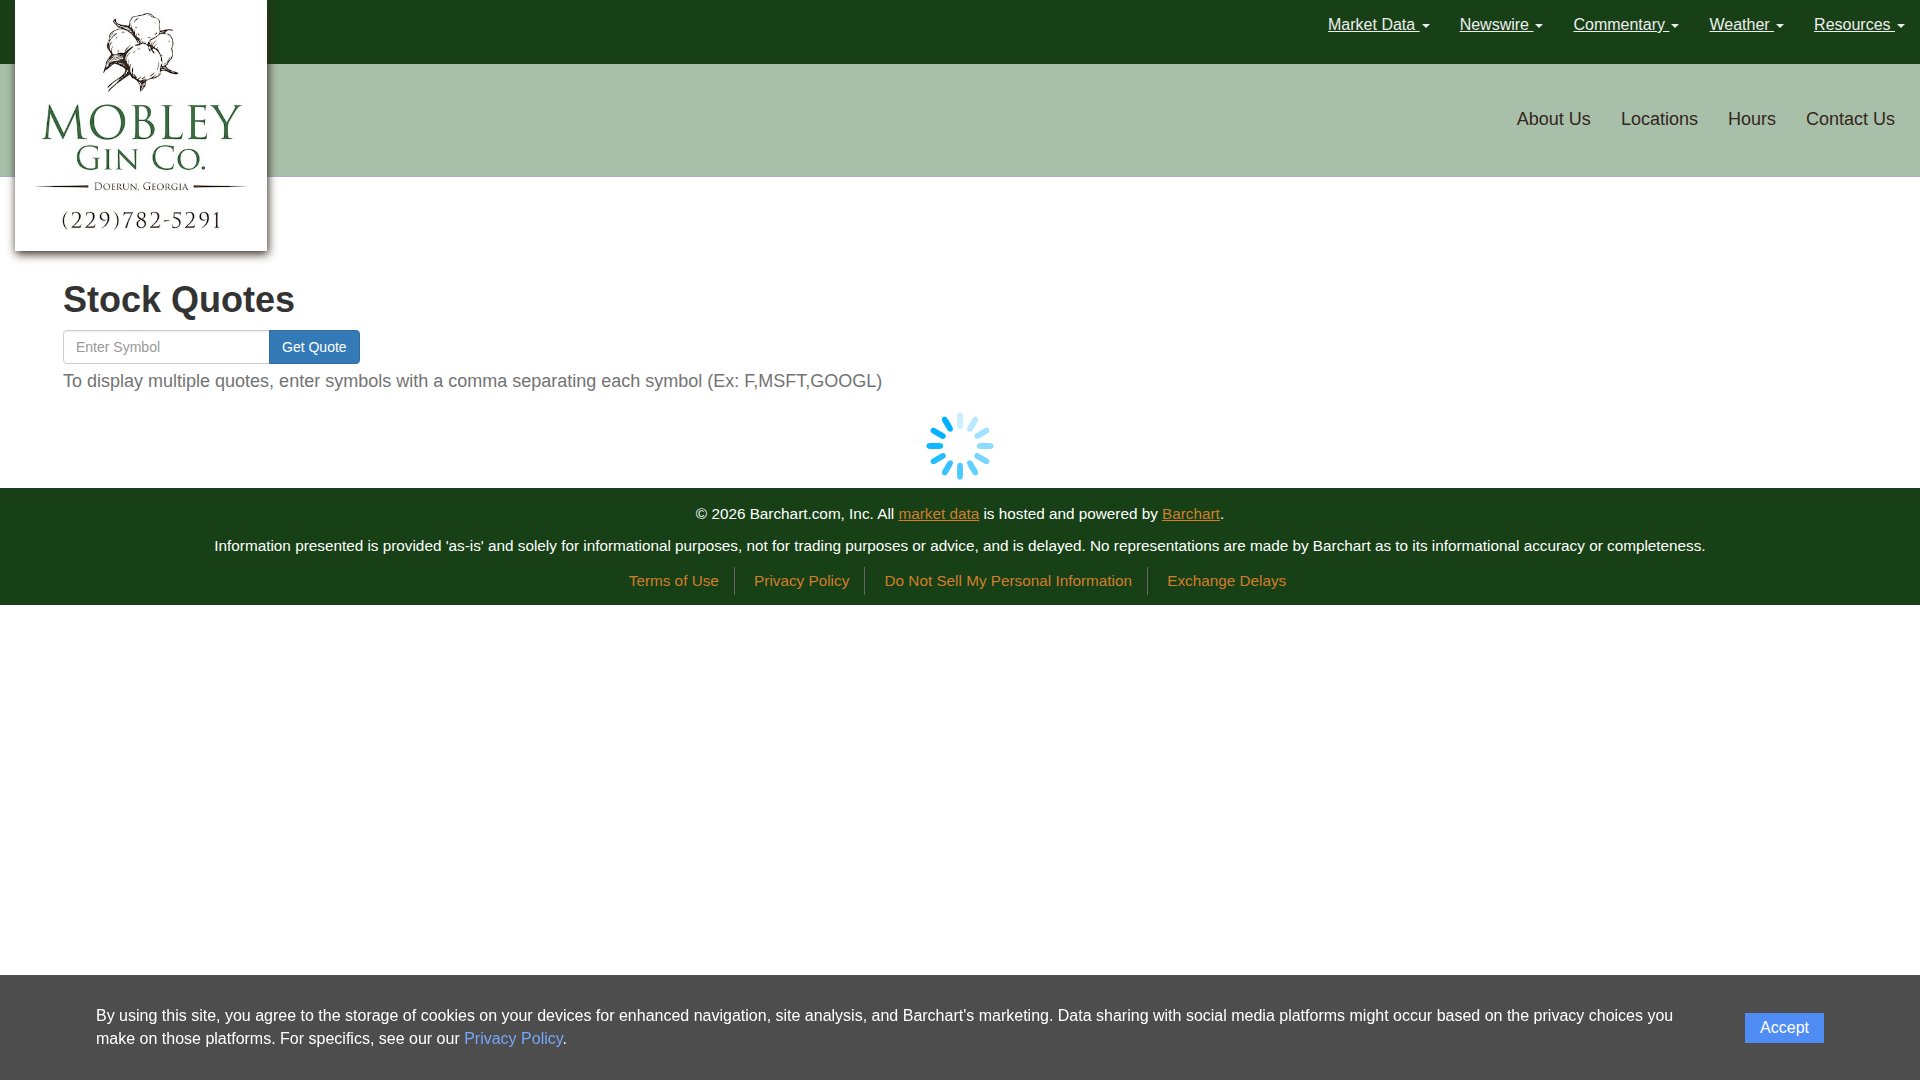Visit the Barchart footer link

(x=1190, y=514)
